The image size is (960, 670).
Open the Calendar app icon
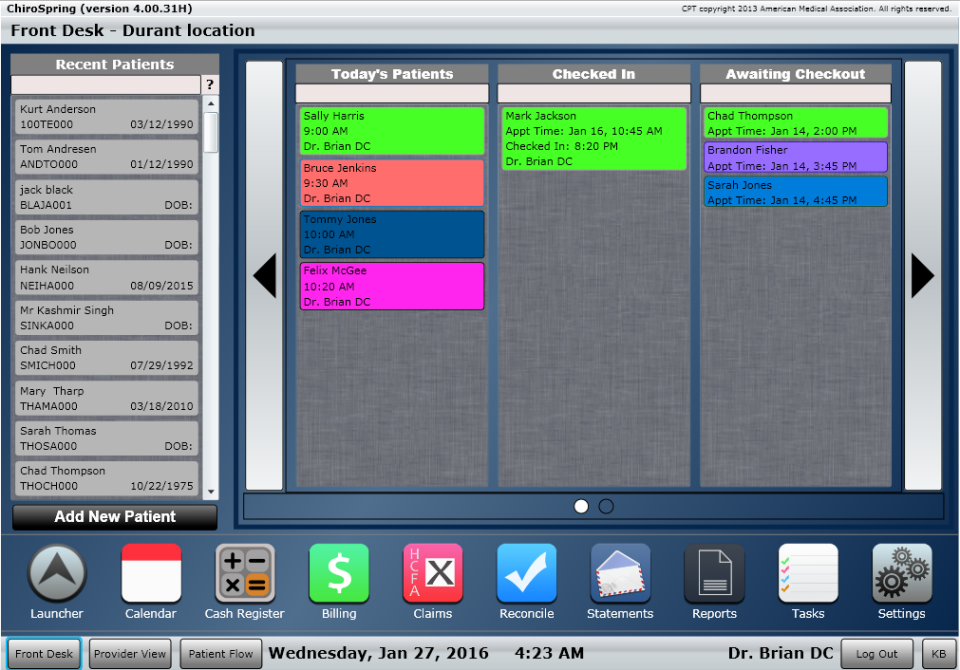point(151,574)
